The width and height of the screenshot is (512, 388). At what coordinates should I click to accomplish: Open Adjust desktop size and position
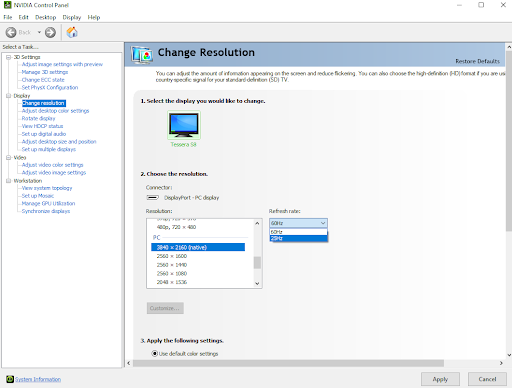click(x=59, y=141)
